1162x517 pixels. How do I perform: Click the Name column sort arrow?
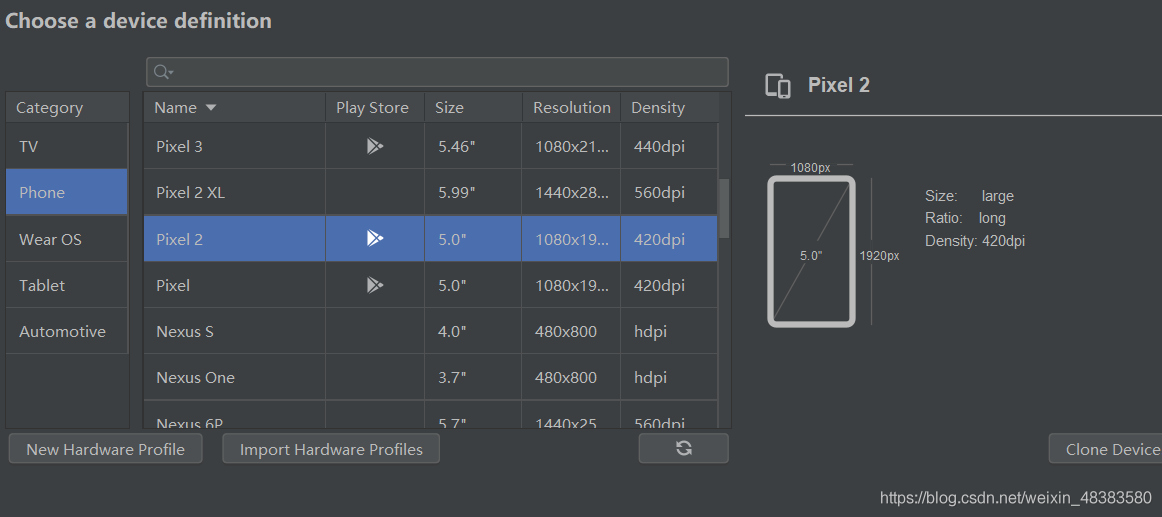(x=210, y=108)
